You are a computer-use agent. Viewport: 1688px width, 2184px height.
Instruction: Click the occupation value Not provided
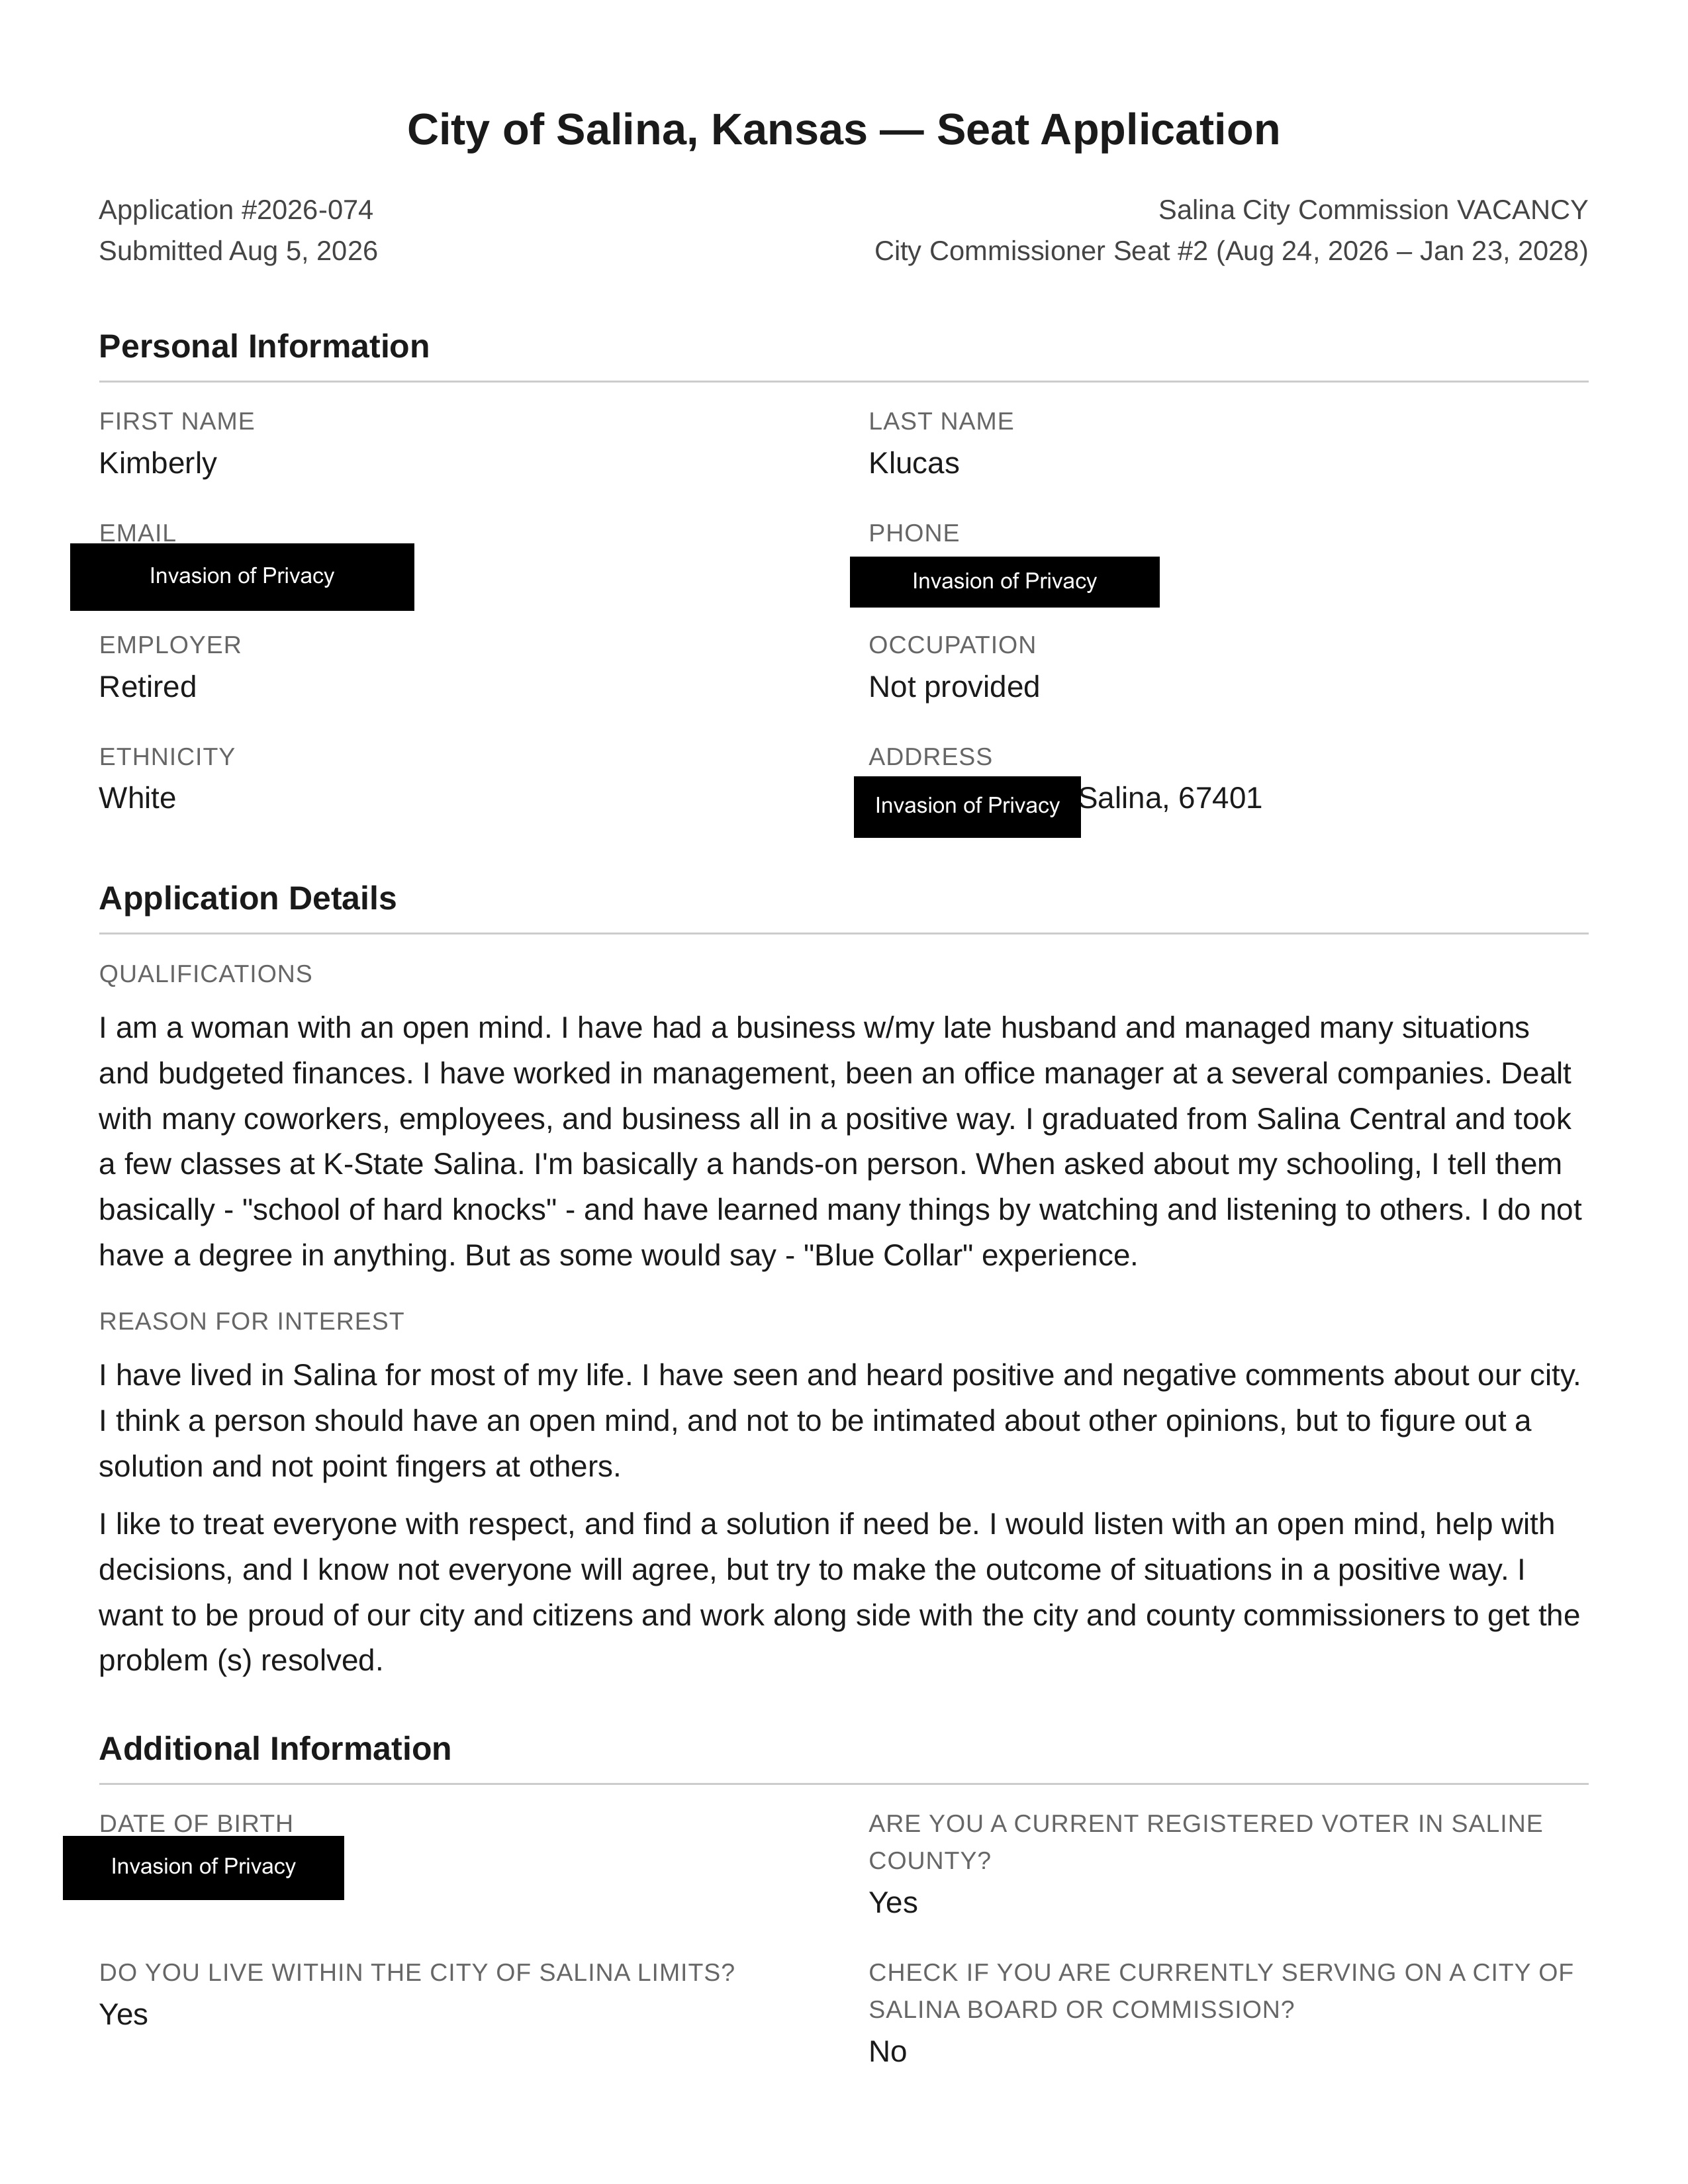(954, 687)
